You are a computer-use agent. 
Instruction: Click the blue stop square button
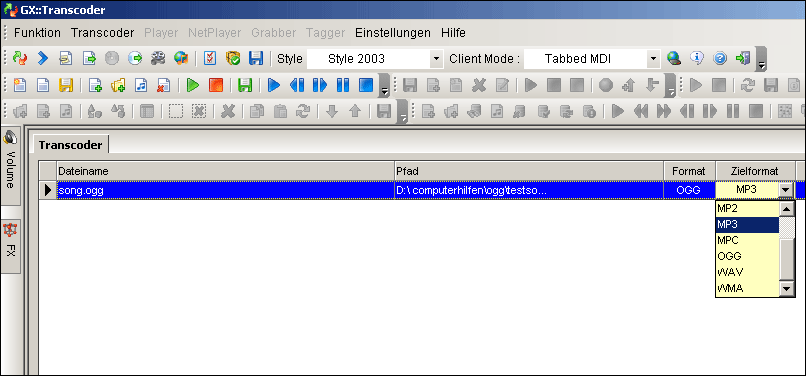366,85
